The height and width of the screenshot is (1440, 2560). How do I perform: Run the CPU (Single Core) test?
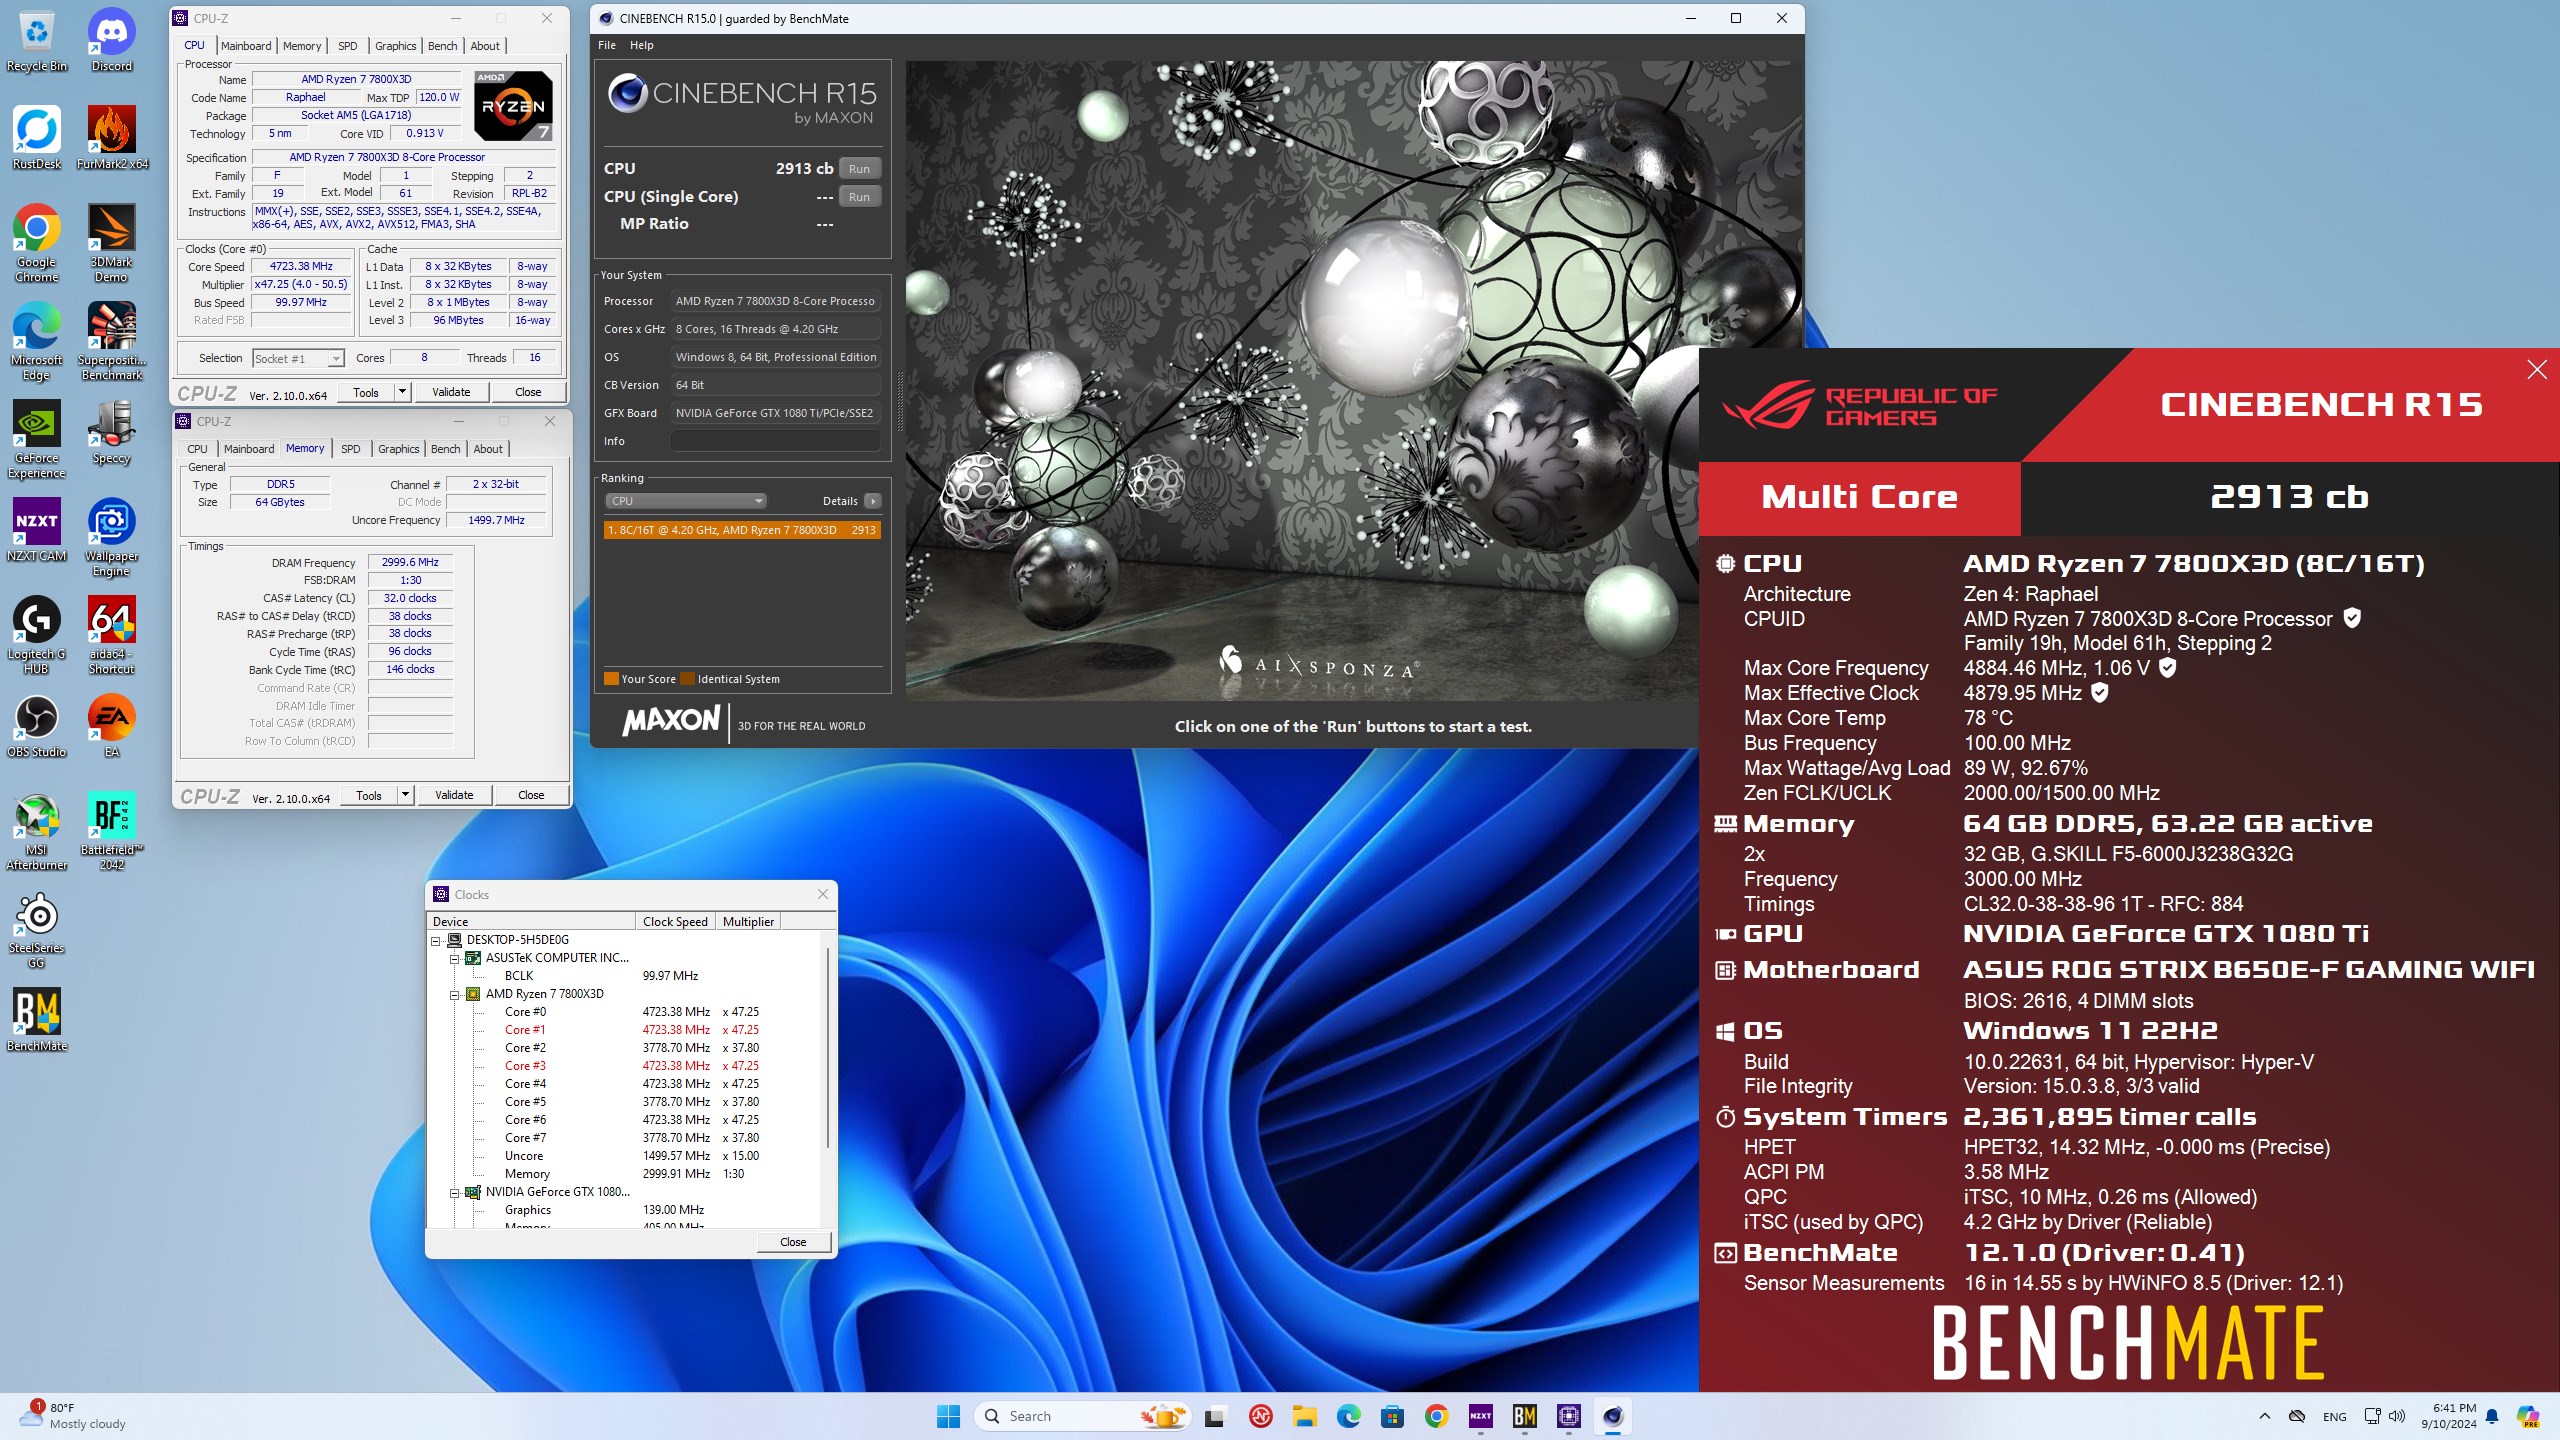[x=859, y=197]
